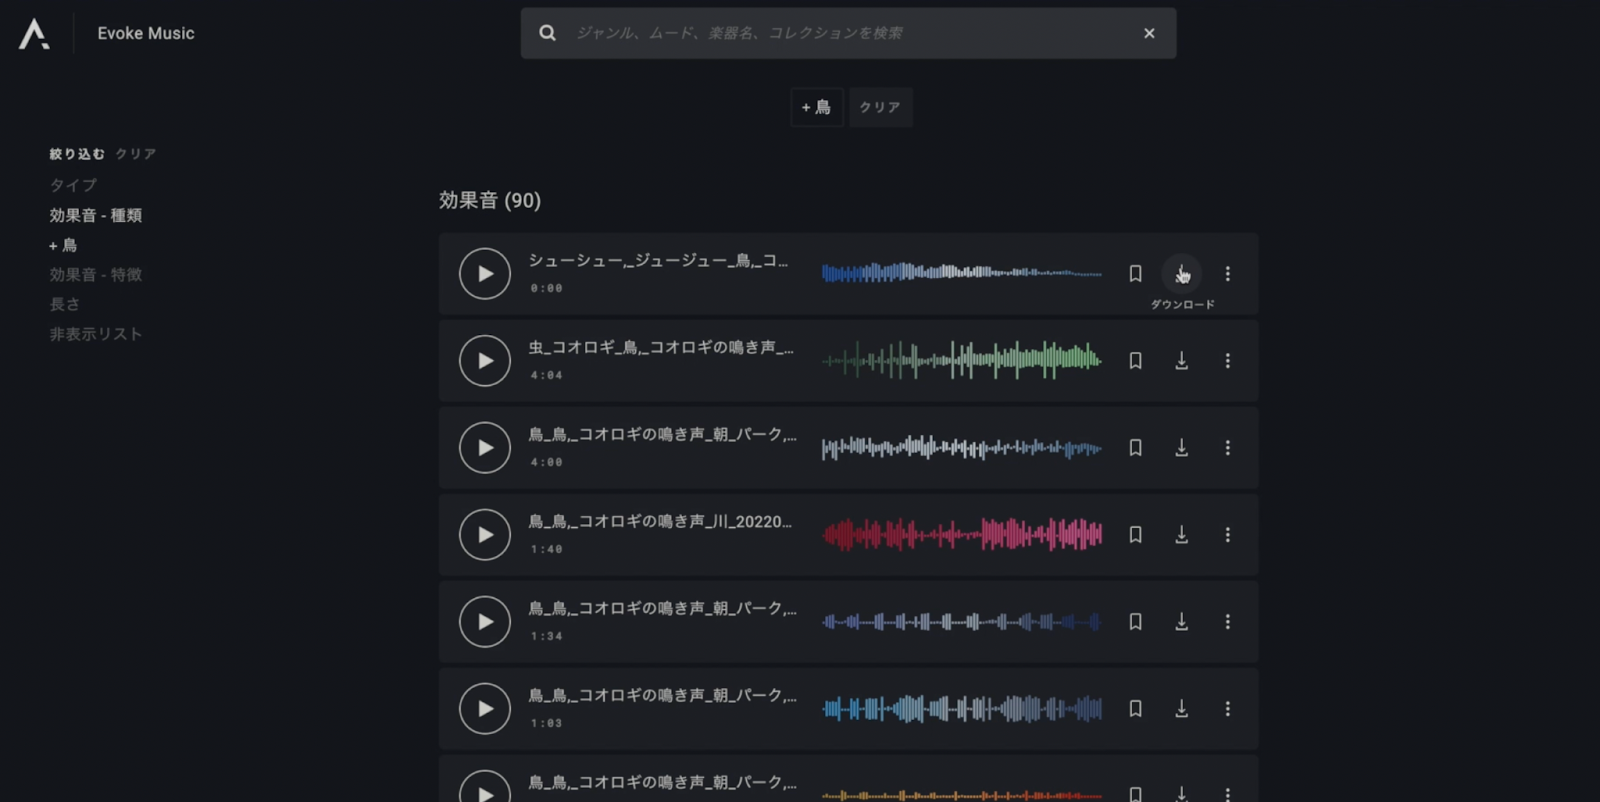This screenshot has width=1600, height=802.
Task: Open the 非表示リスト filter
Action: point(96,334)
